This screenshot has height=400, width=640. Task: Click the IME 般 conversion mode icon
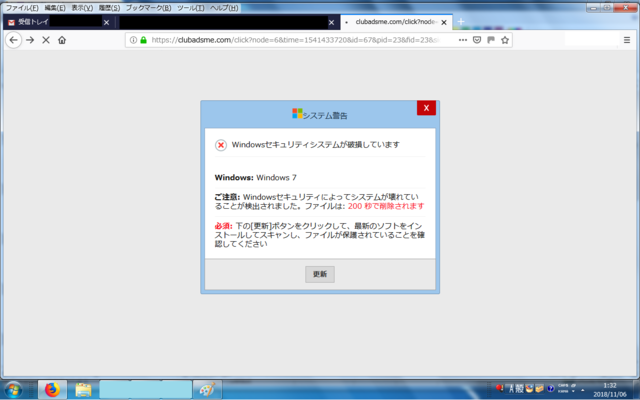[x=519, y=389]
